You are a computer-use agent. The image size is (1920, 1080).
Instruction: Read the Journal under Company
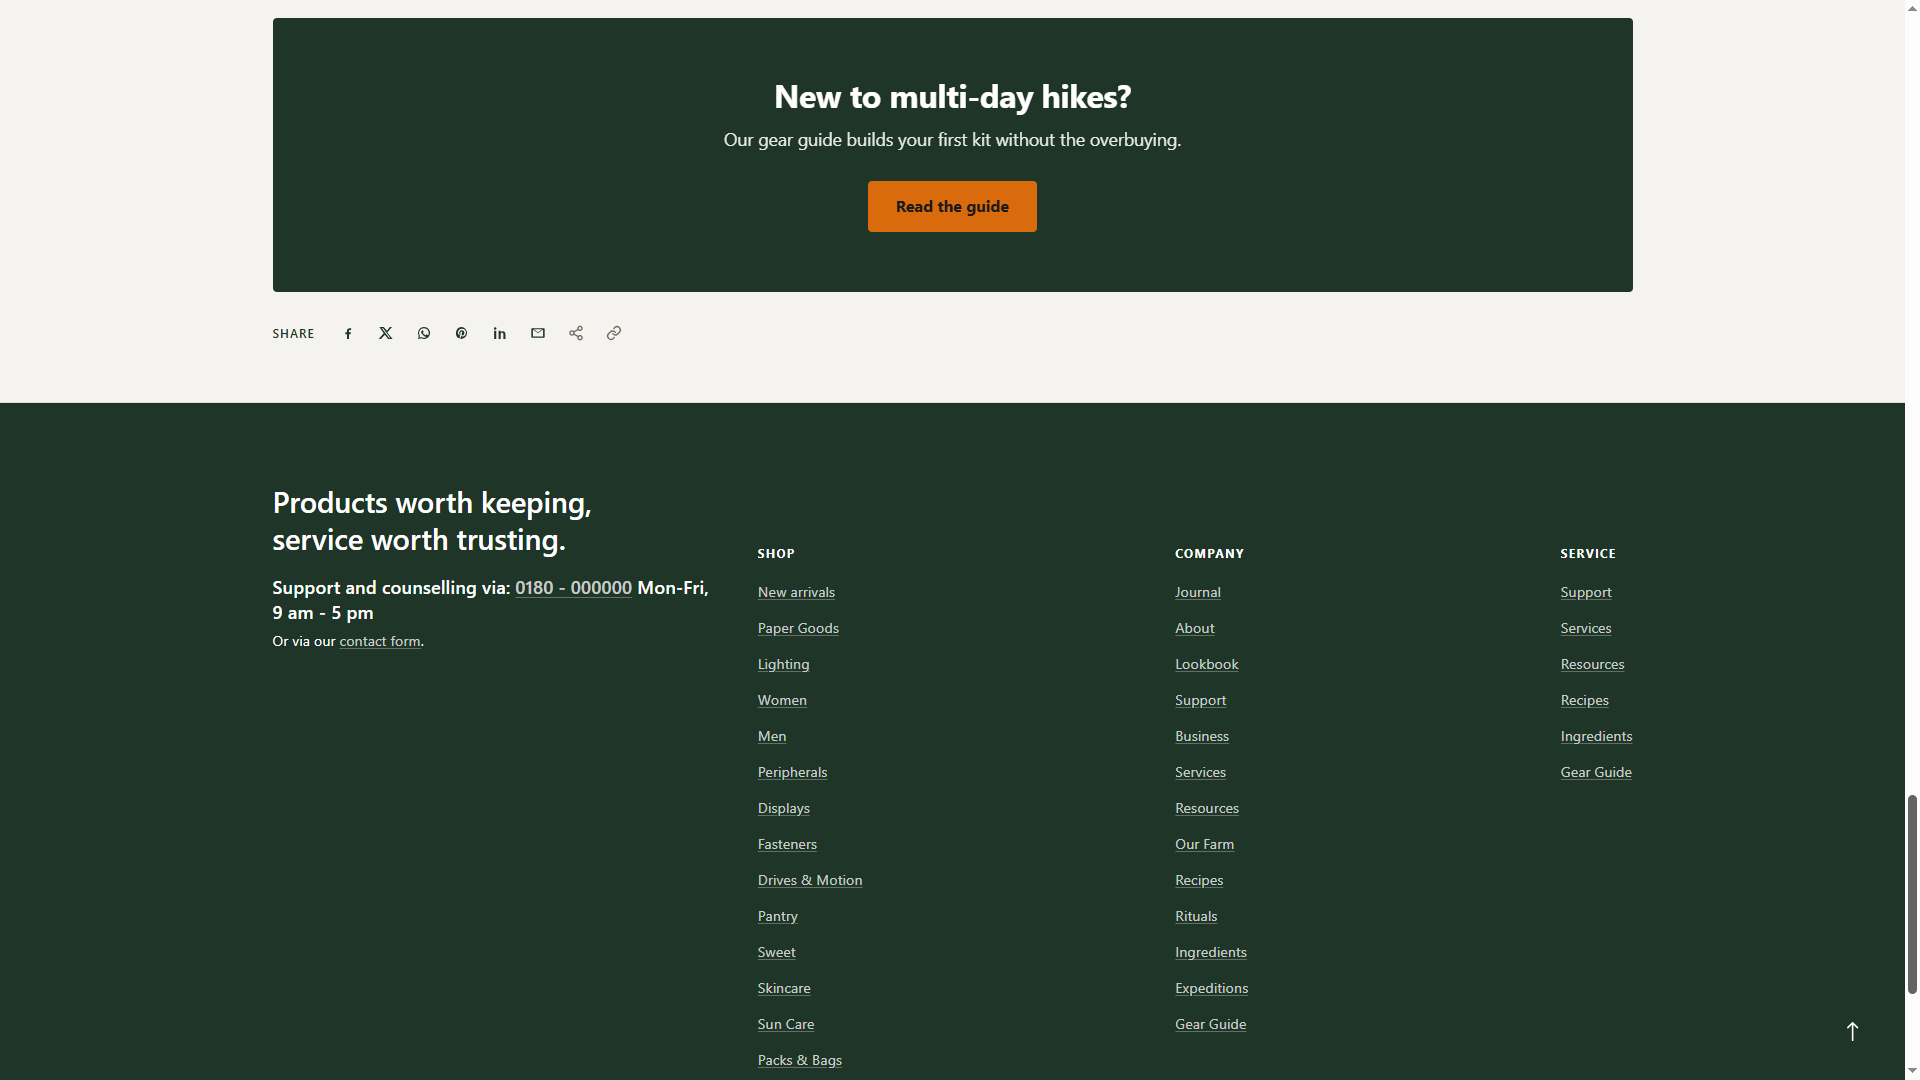[x=1198, y=593]
